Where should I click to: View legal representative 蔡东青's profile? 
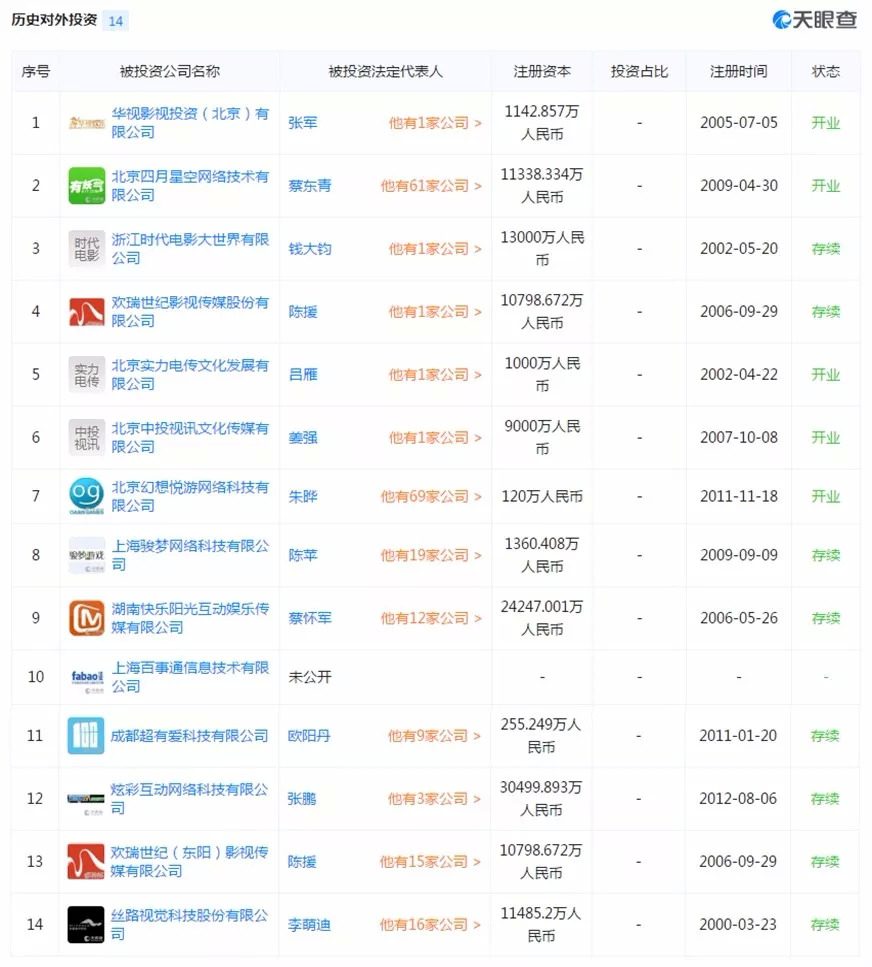310,186
